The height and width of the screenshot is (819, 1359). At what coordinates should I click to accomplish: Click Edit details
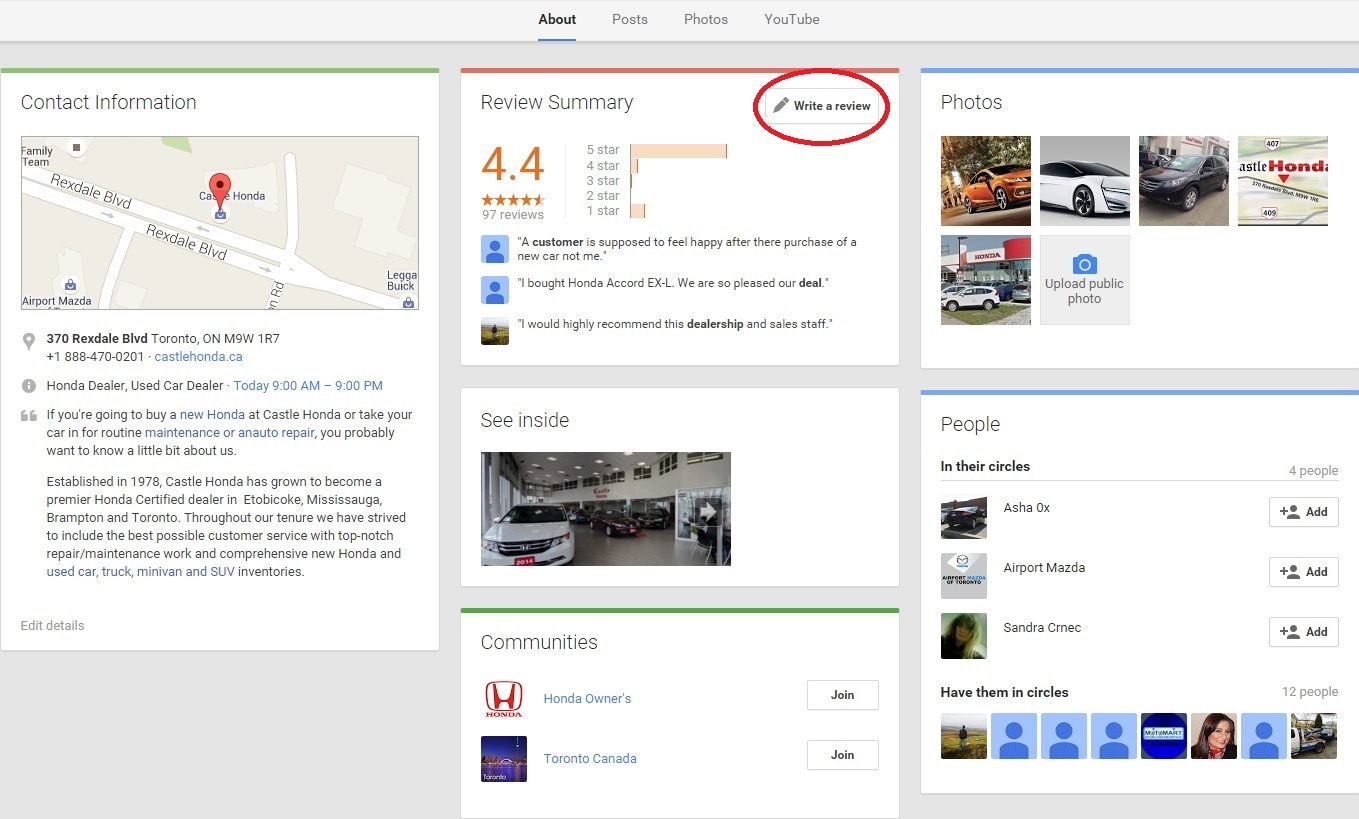click(52, 626)
